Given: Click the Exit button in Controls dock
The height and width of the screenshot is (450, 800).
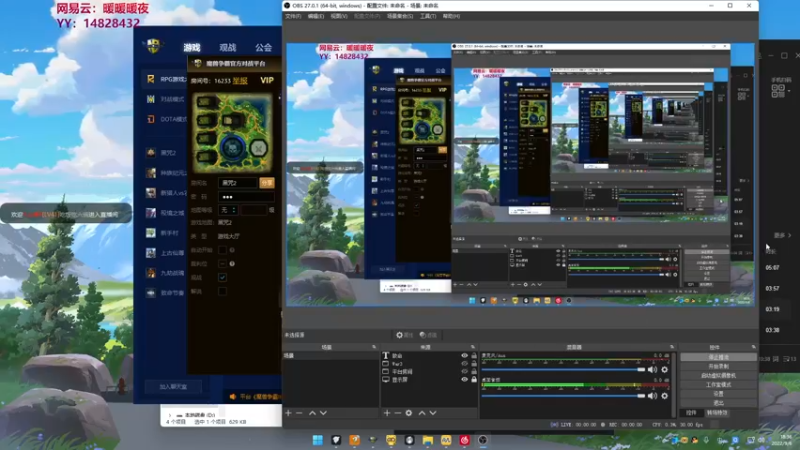Looking at the screenshot, I should click(x=718, y=403).
